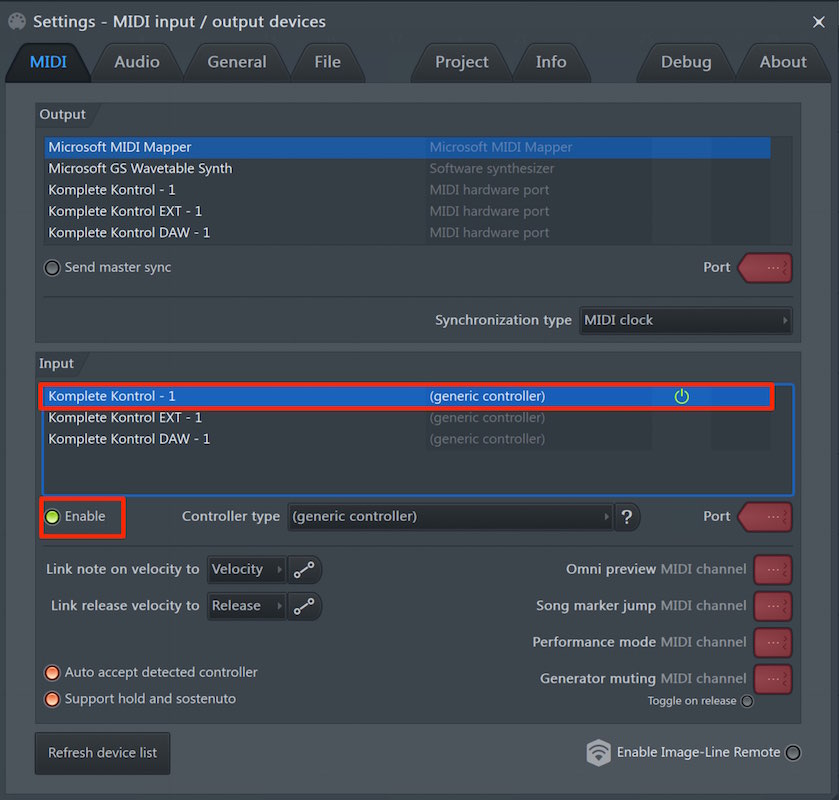Open the Debug tab

686,62
